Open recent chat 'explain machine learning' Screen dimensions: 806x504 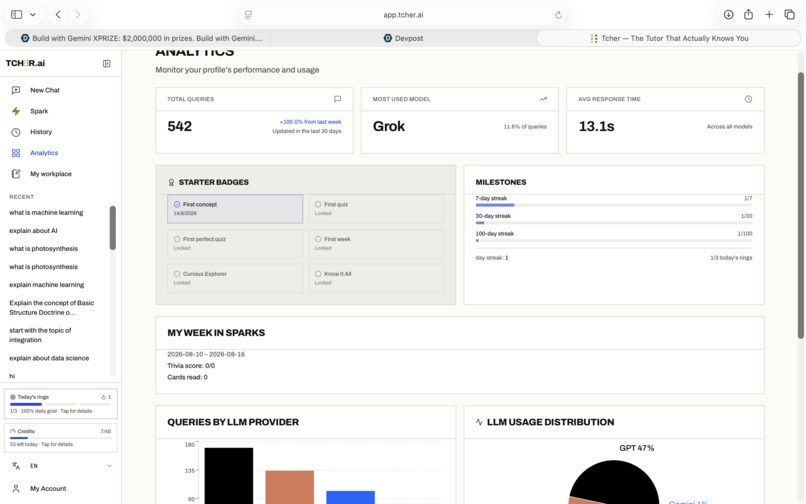pos(46,284)
